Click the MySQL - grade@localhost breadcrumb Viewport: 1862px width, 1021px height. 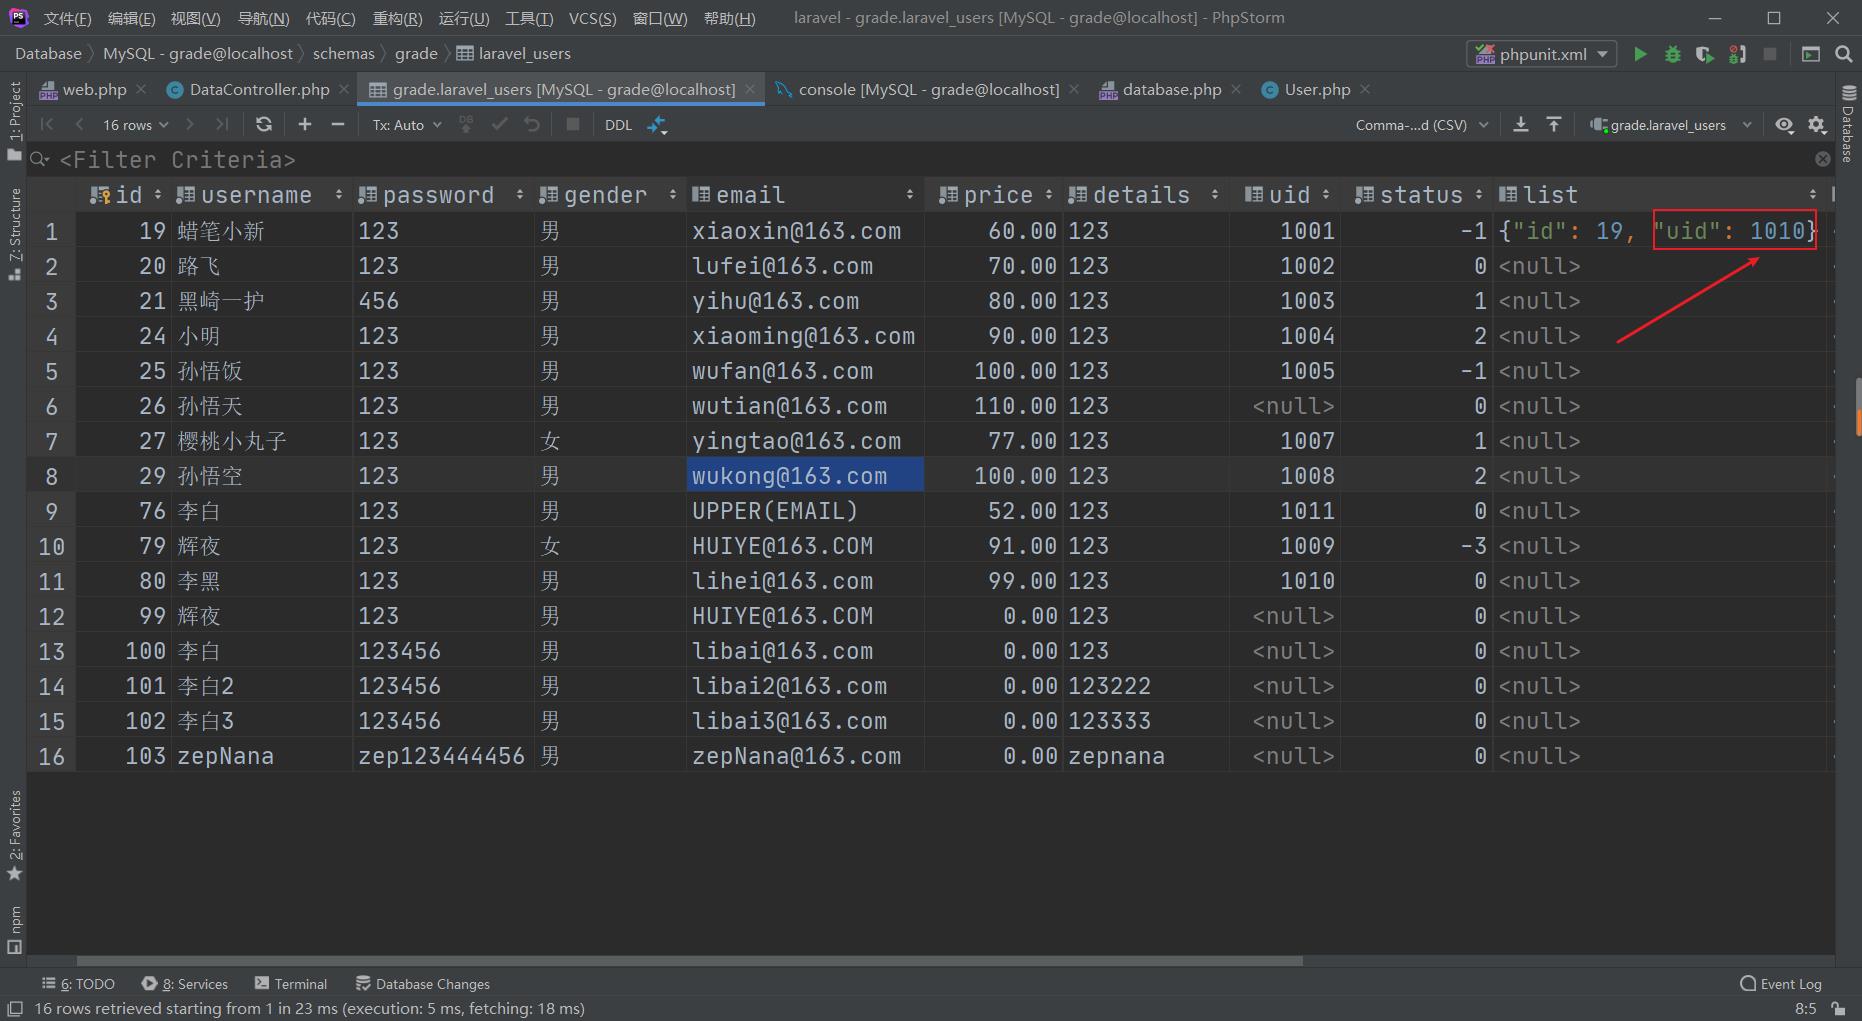pos(198,54)
